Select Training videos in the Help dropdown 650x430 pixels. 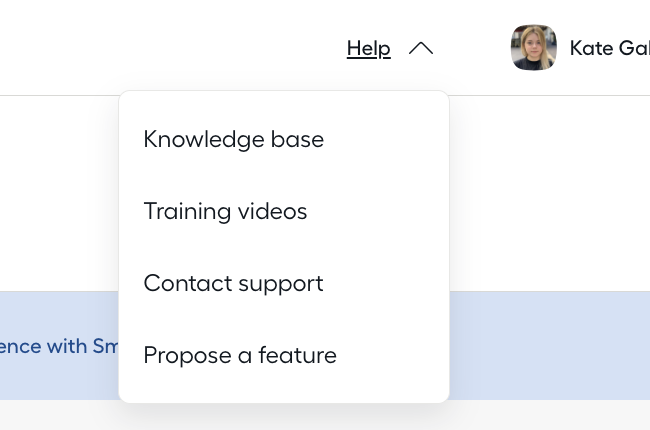225,211
